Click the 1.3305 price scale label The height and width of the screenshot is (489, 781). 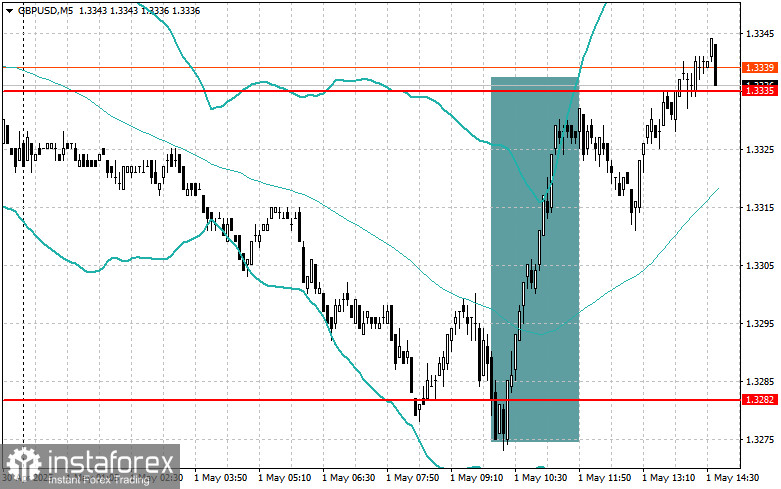760,265
